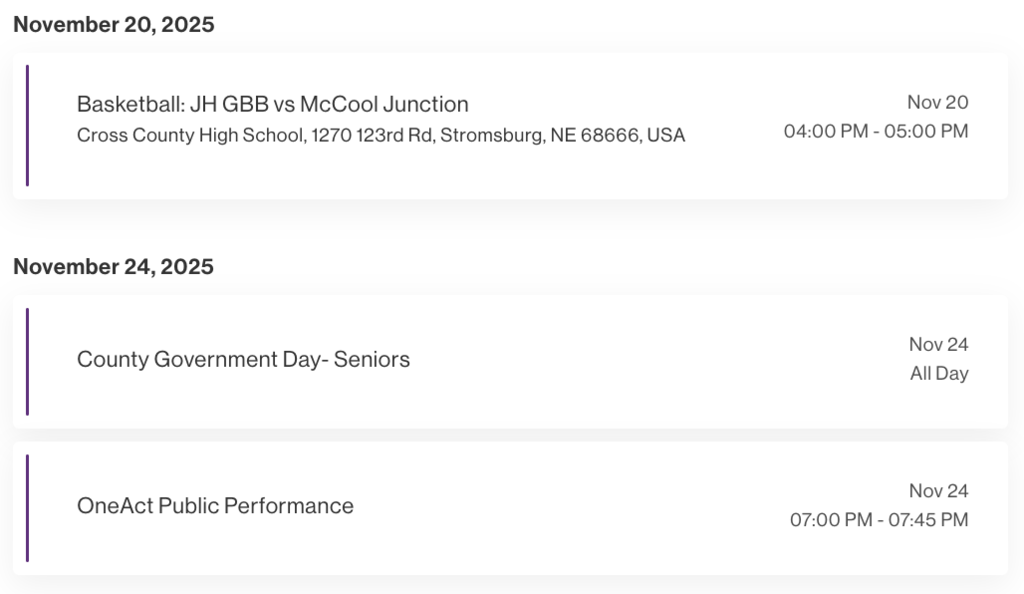Viewport: 1024px width, 594px height.
Task: Click the purple bar on the Basketball card
Action: (27, 126)
